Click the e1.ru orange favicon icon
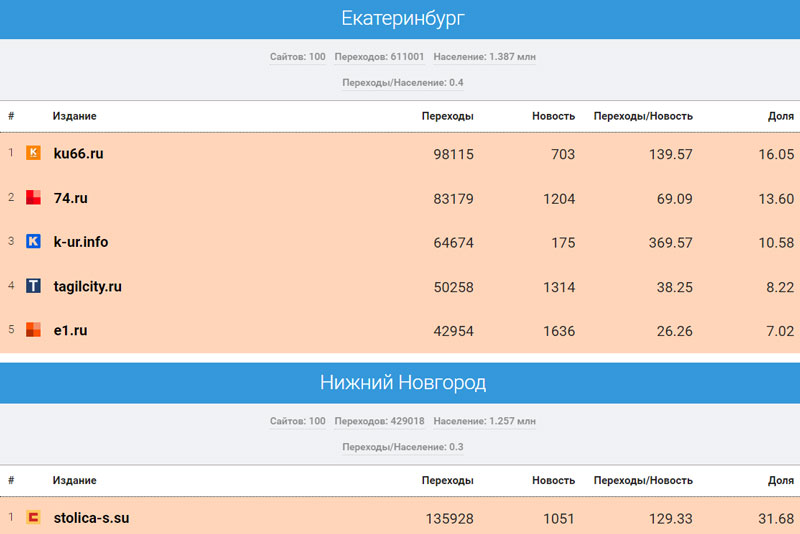 click(33, 330)
